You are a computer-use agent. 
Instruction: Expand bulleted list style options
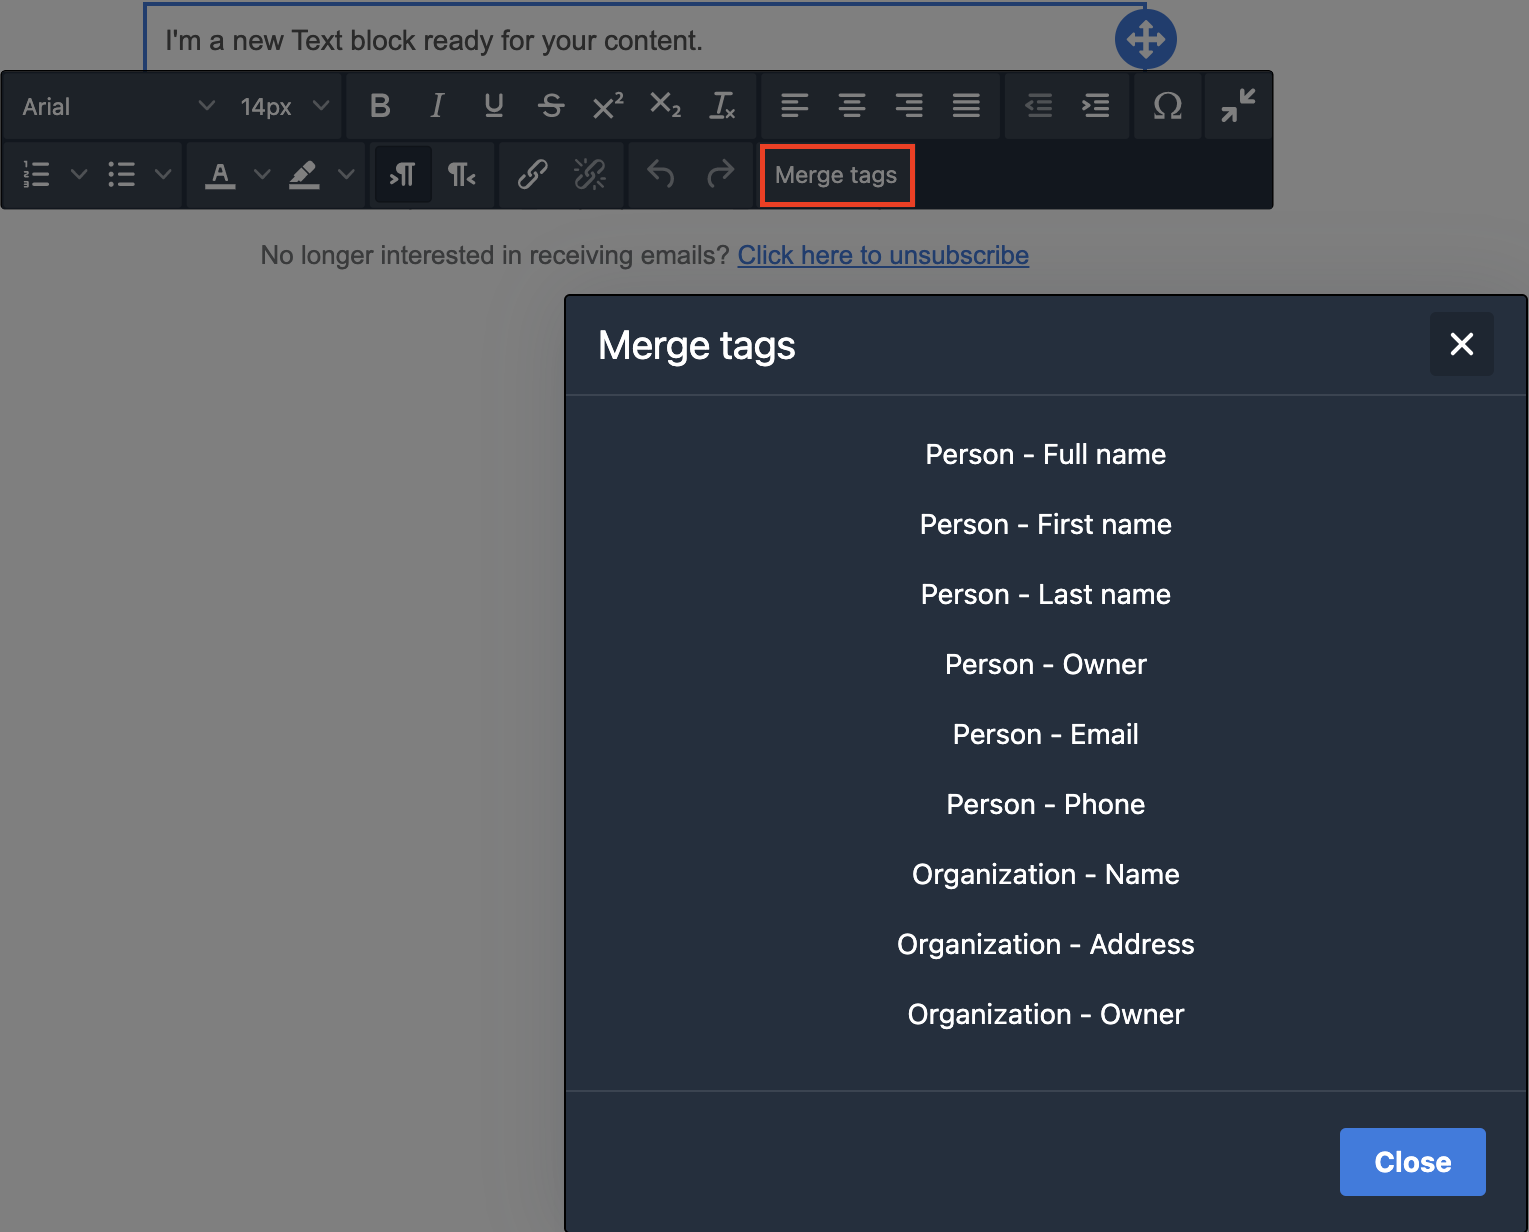point(163,175)
